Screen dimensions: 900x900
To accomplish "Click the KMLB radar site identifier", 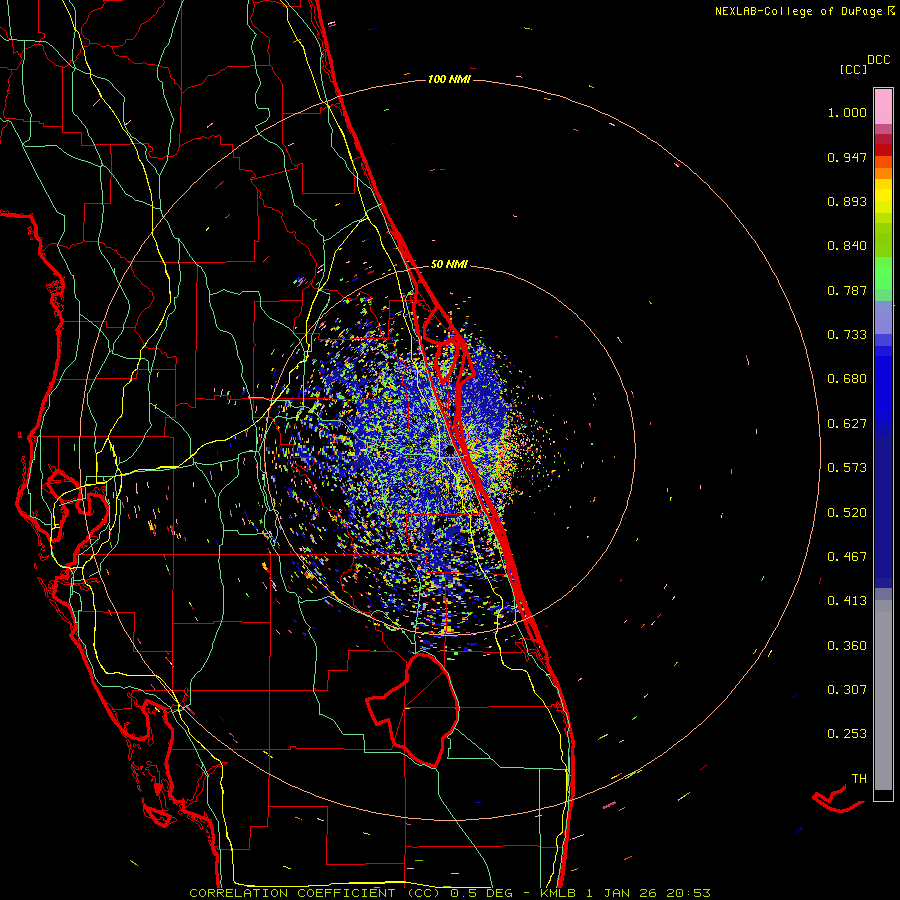I will click(x=560, y=893).
